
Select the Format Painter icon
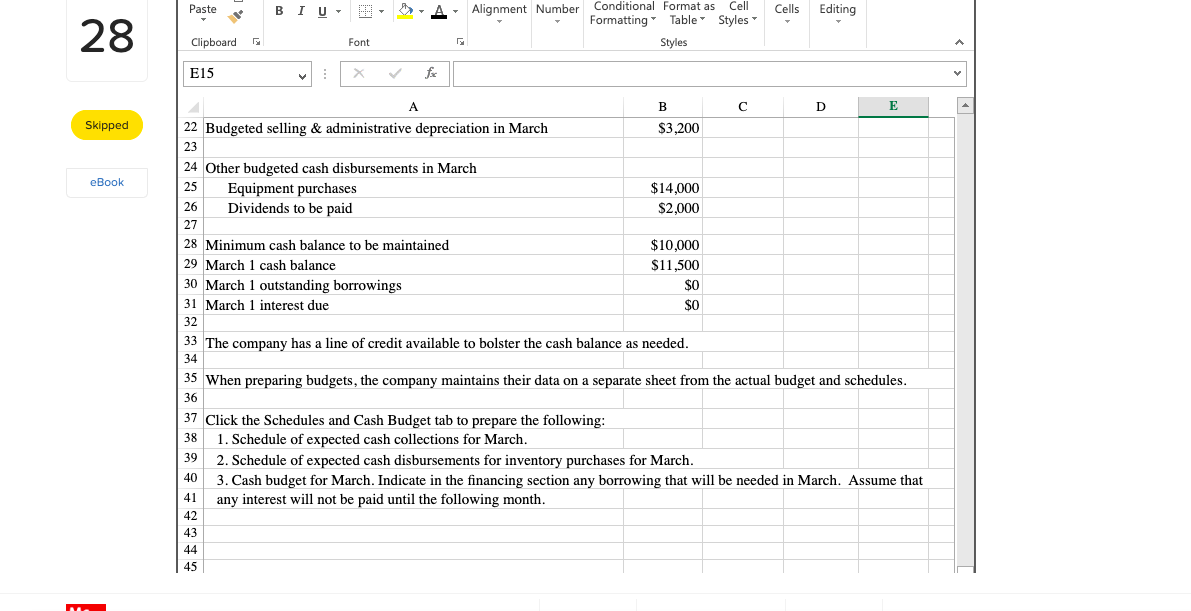point(232,14)
